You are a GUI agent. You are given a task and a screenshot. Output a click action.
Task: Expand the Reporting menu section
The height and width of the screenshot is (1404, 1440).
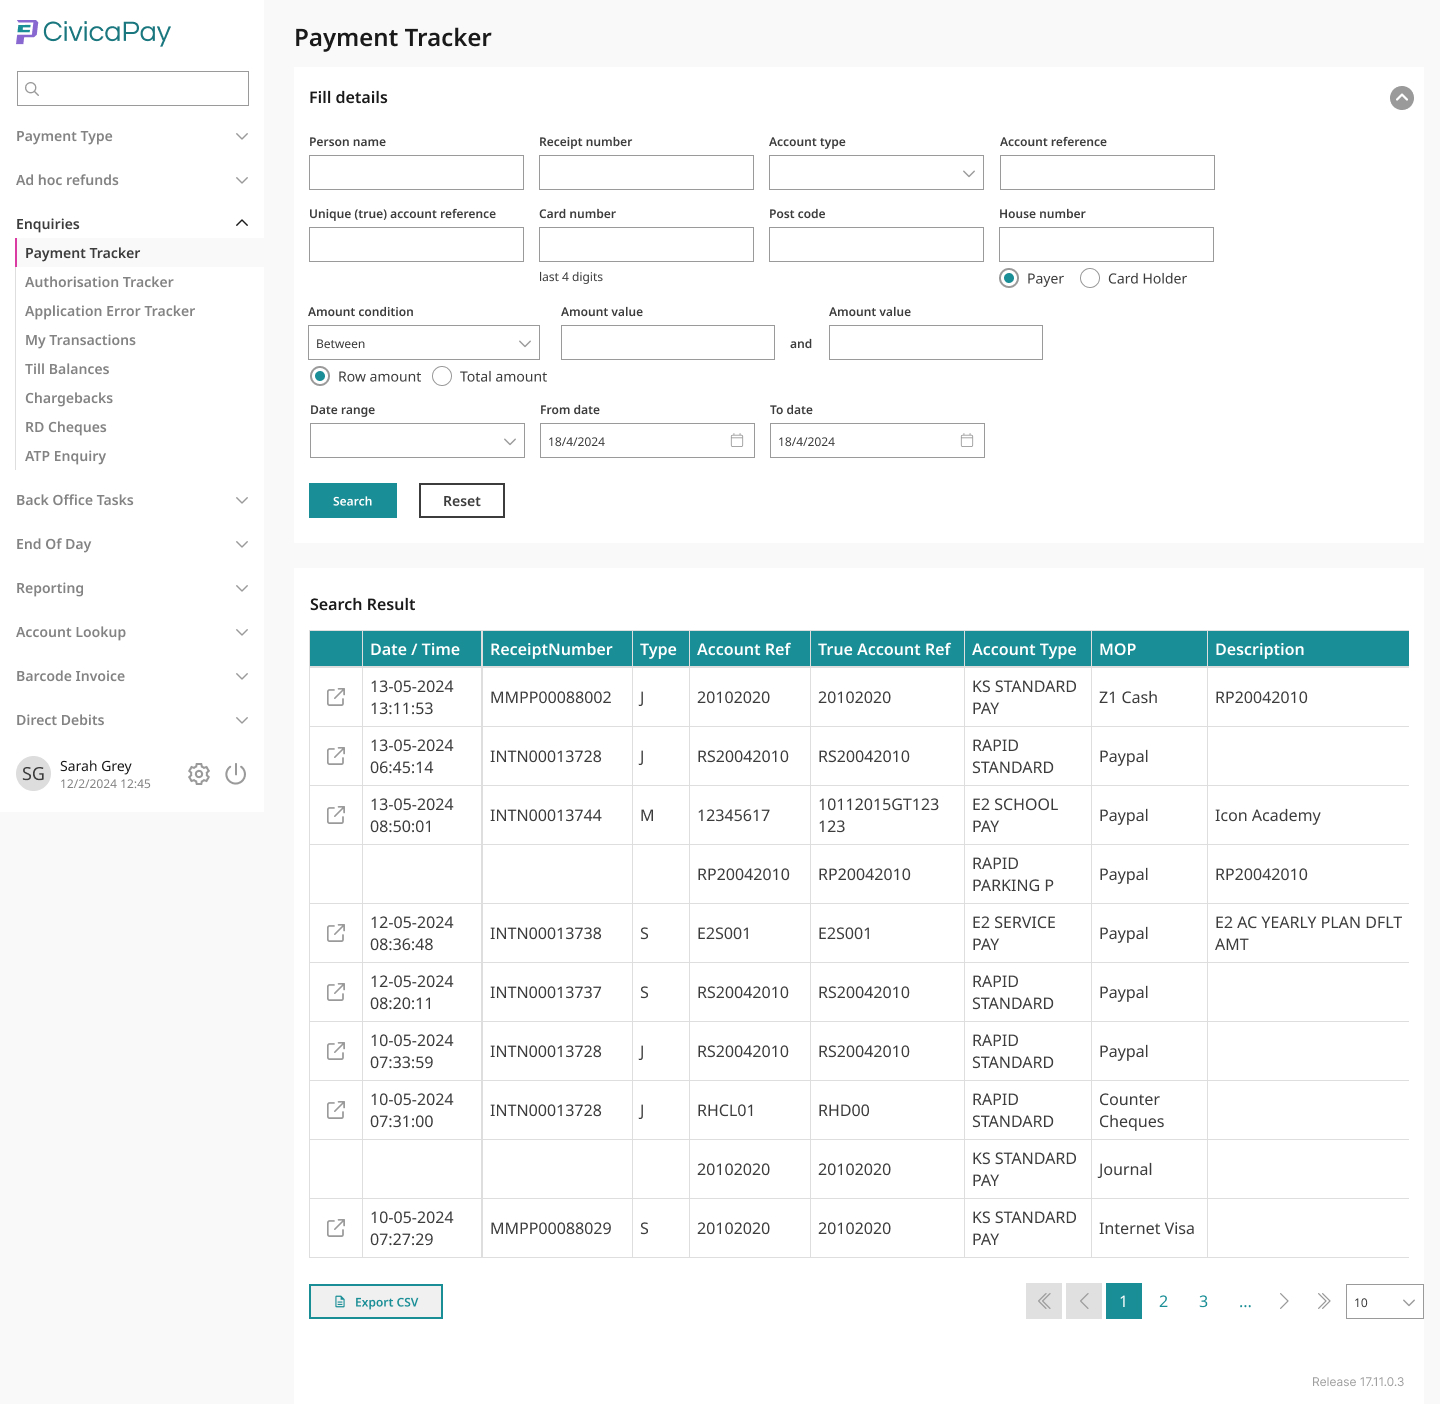tap(132, 588)
